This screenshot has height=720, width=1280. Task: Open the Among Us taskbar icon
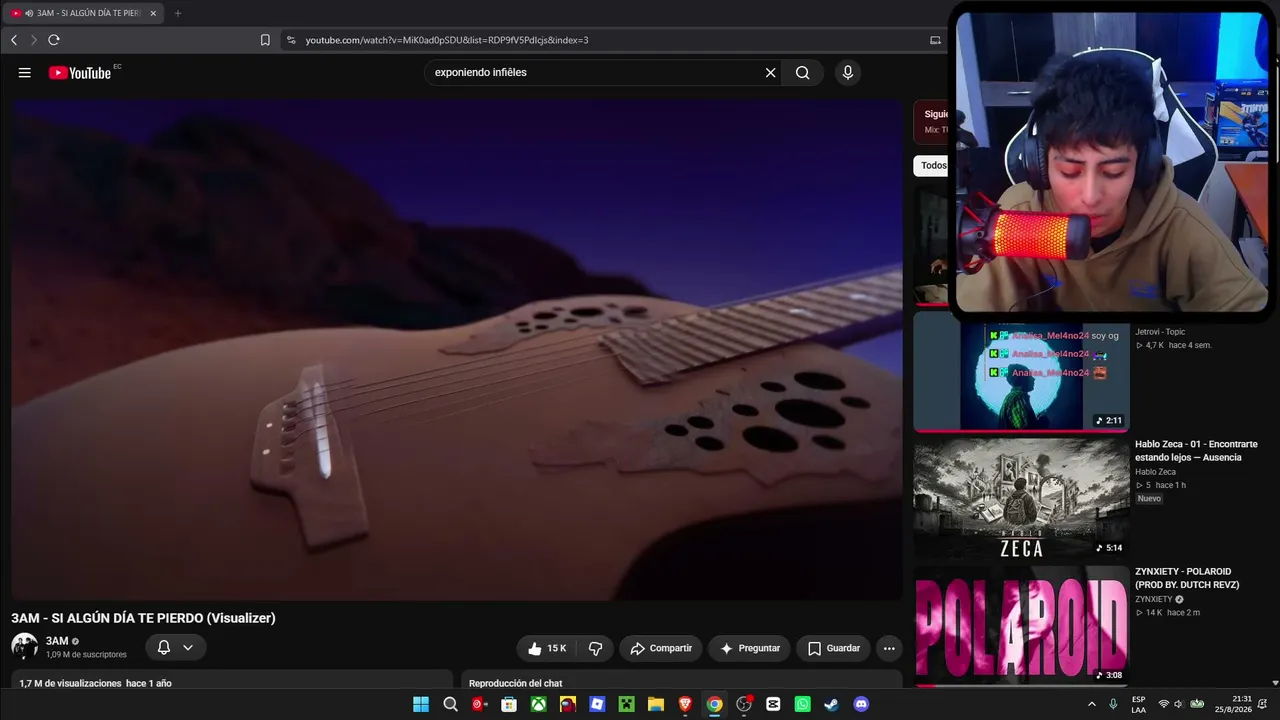coord(568,704)
